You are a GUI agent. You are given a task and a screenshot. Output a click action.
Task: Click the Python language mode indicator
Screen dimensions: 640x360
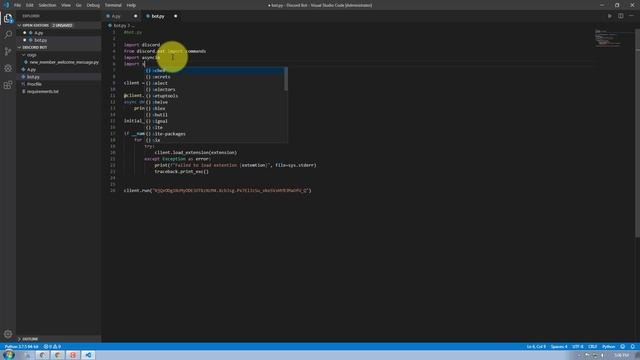point(609,347)
